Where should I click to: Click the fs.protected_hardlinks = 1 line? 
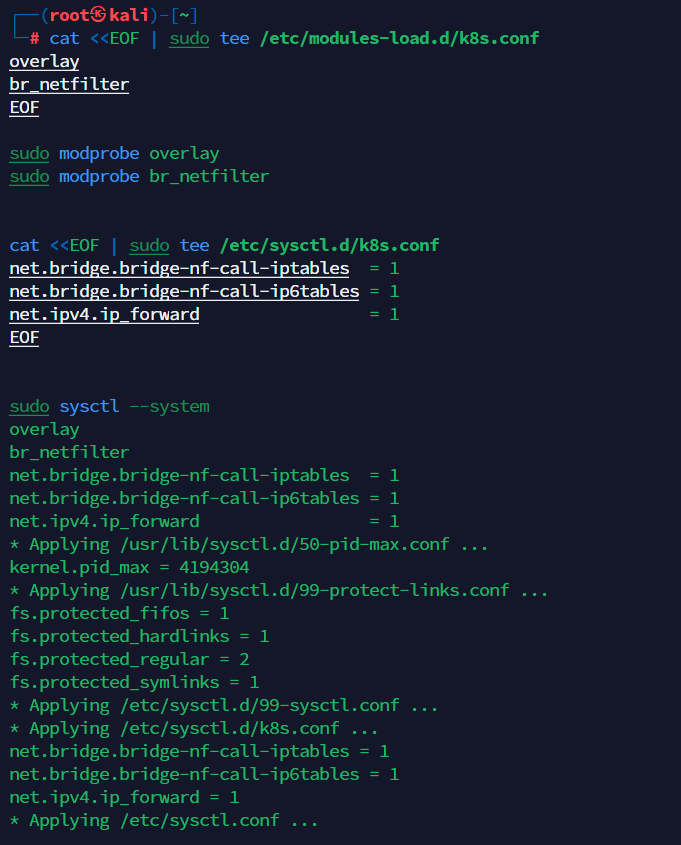pos(139,636)
